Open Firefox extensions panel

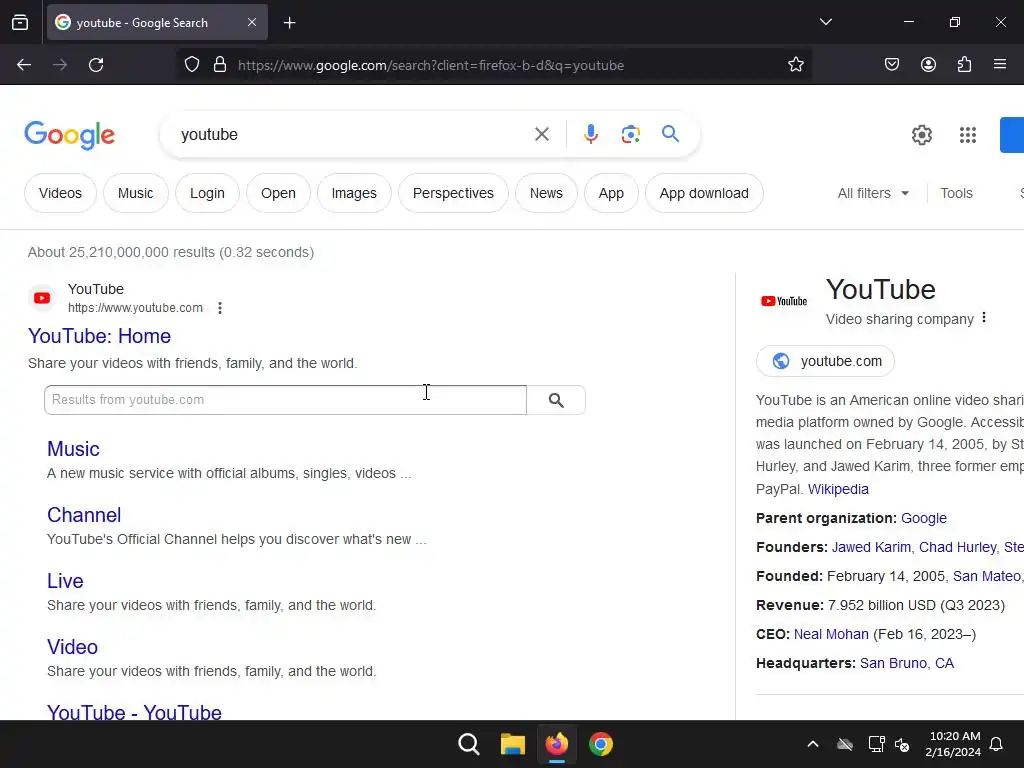coord(964,65)
